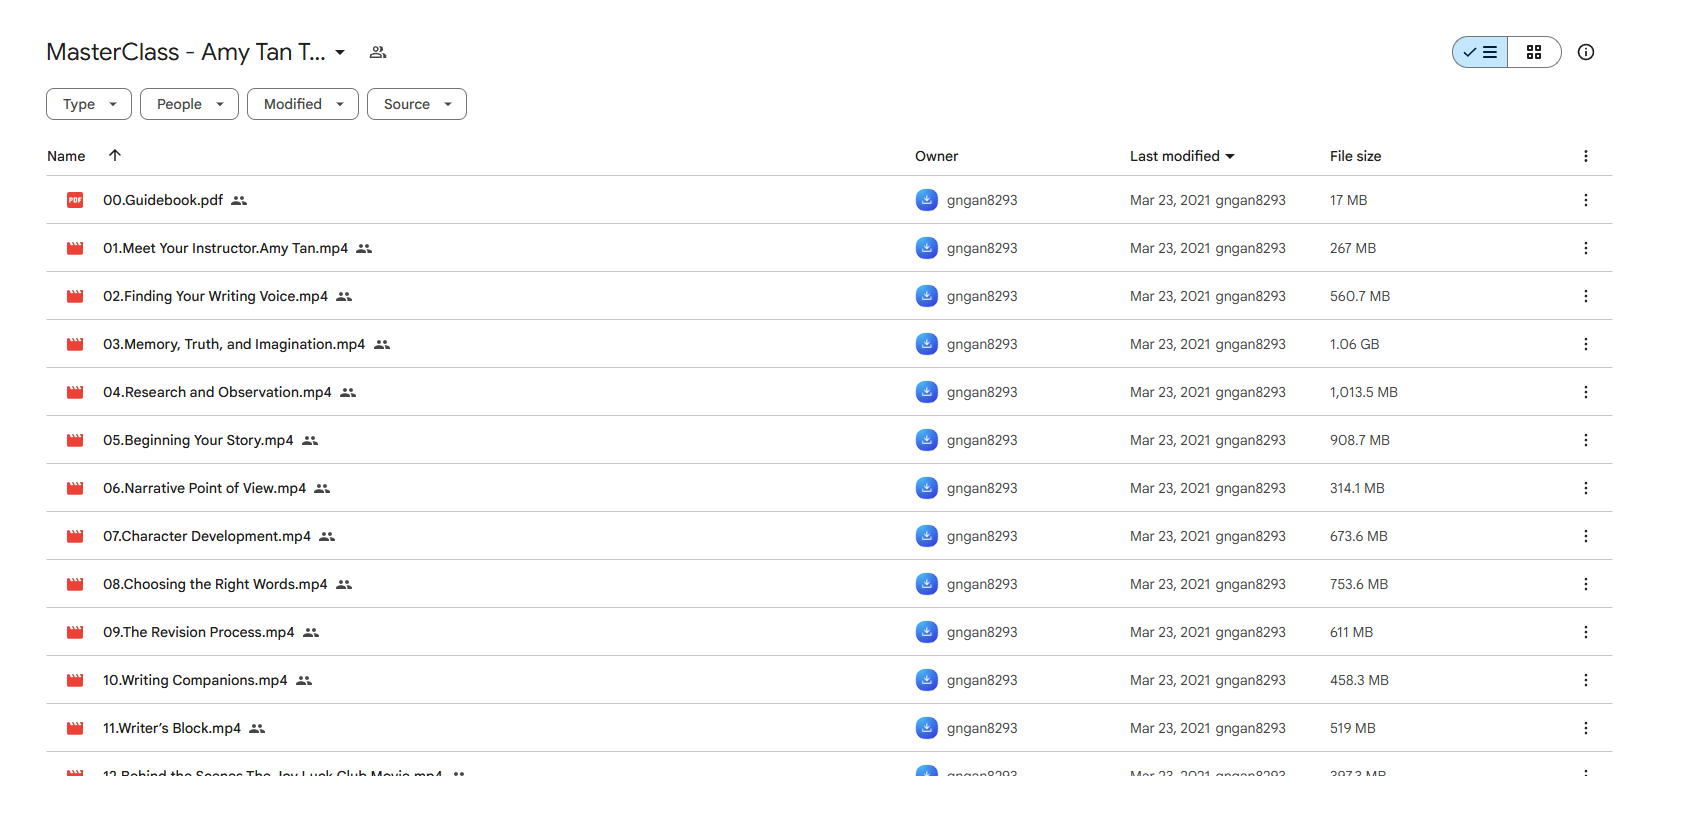Click video icon of 05.Beginning Your Story
The image size is (1684, 820).
tap(75, 440)
